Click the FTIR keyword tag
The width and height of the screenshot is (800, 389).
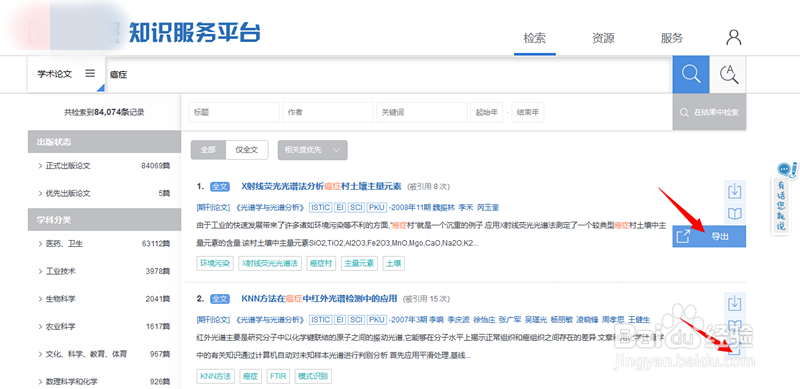(279, 377)
